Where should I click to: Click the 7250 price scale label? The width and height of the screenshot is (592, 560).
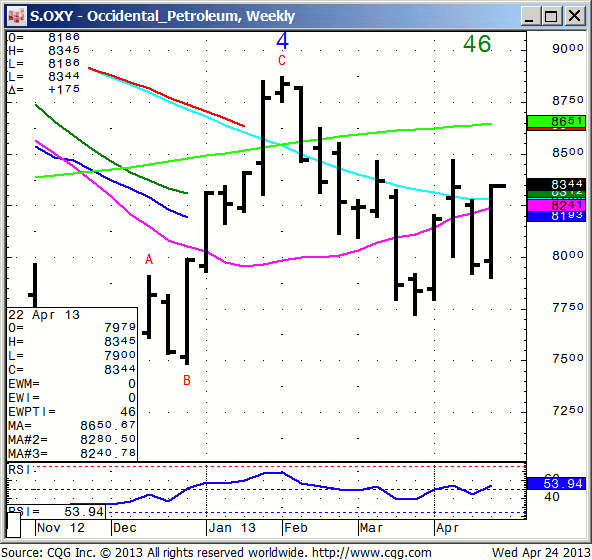point(568,410)
